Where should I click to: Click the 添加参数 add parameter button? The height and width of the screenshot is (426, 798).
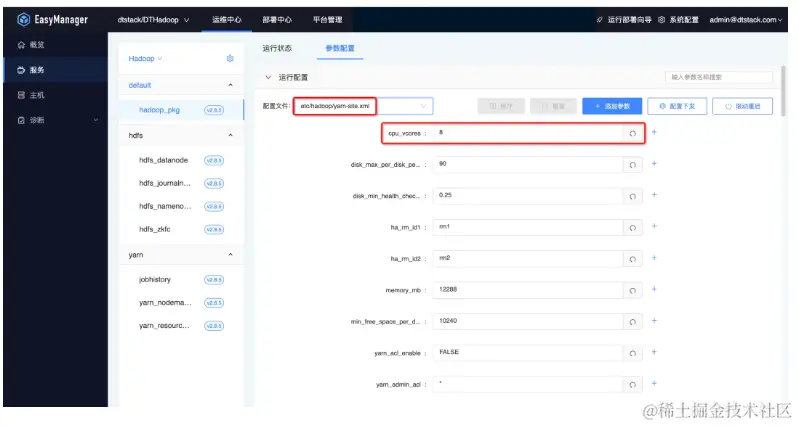612,106
